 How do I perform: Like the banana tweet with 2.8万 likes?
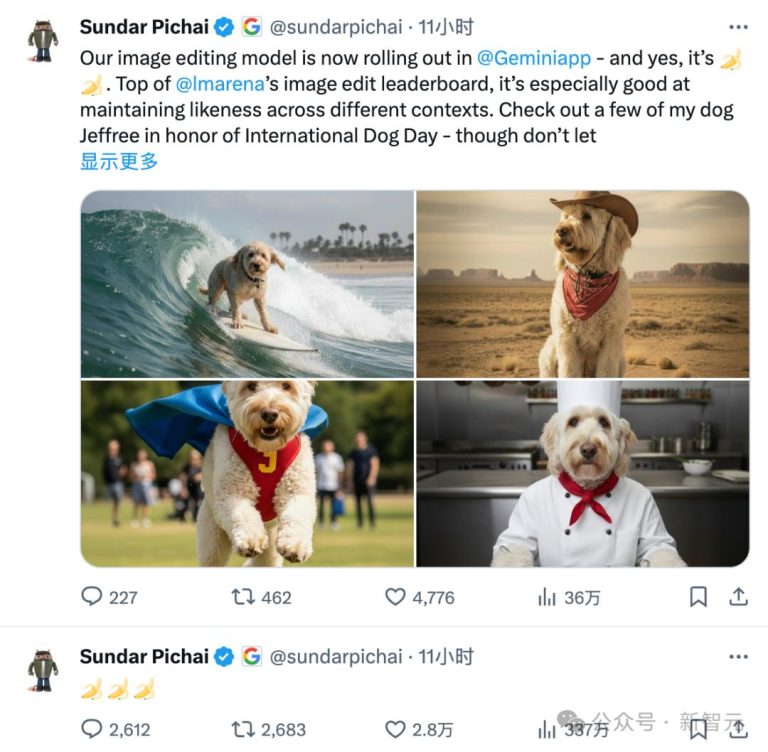coord(396,729)
